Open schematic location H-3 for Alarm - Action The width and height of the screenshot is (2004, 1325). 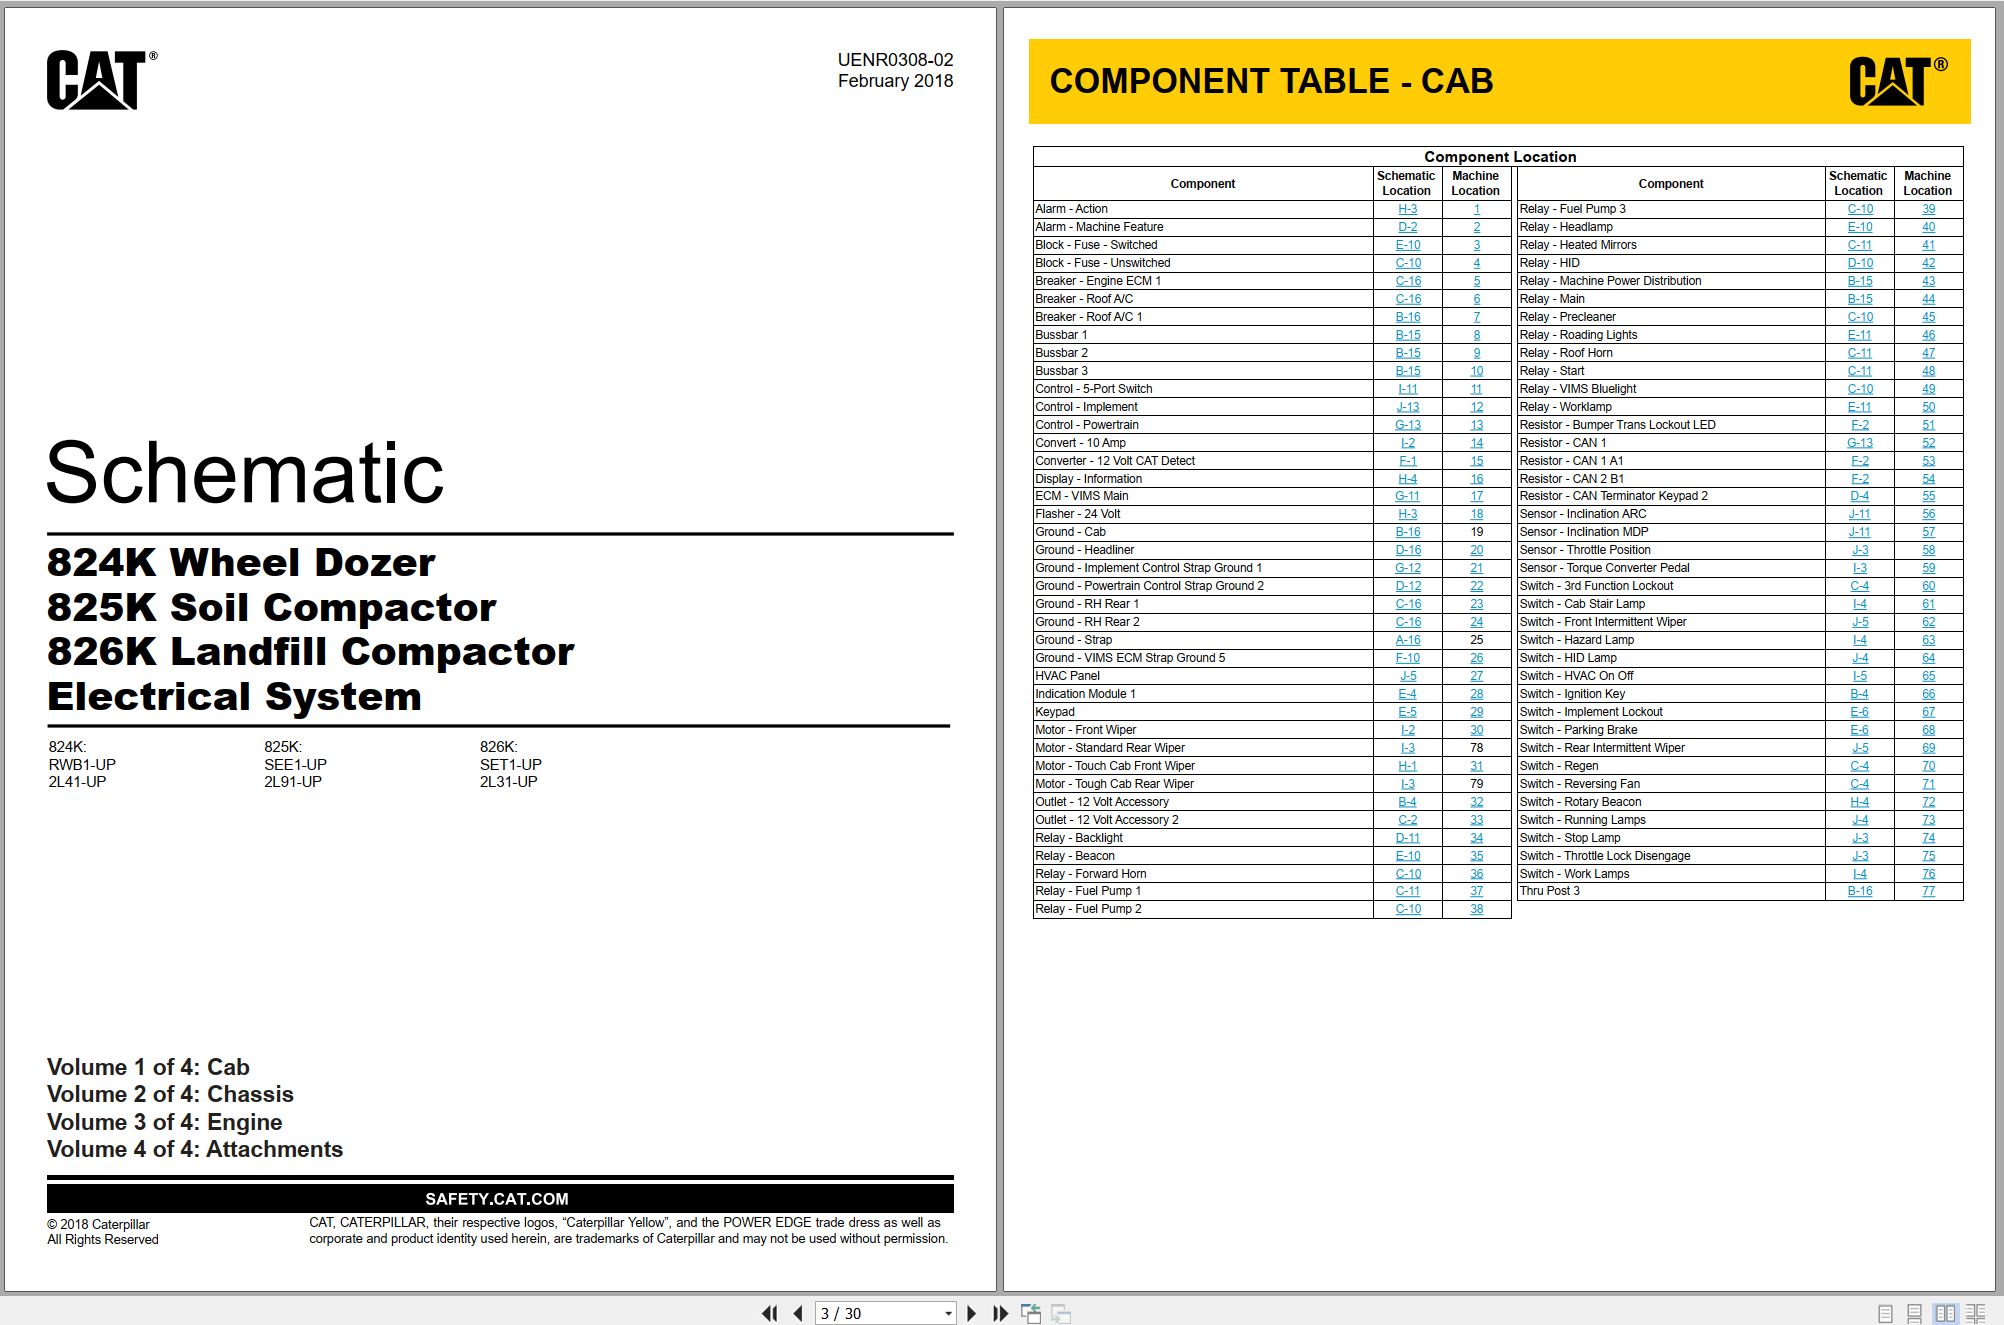[1407, 209]
